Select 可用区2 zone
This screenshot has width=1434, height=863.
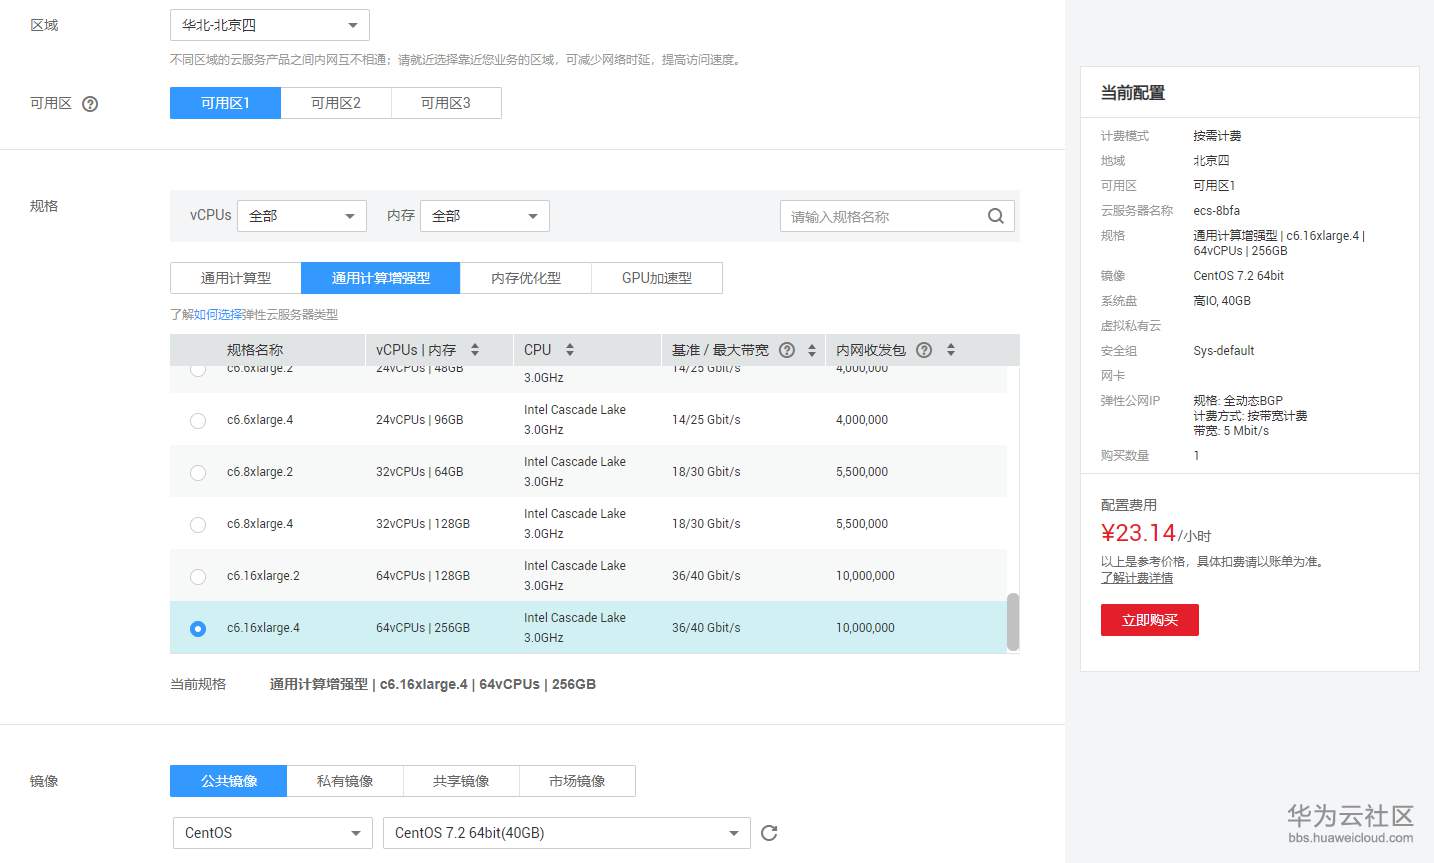click(x=336, y=103)
